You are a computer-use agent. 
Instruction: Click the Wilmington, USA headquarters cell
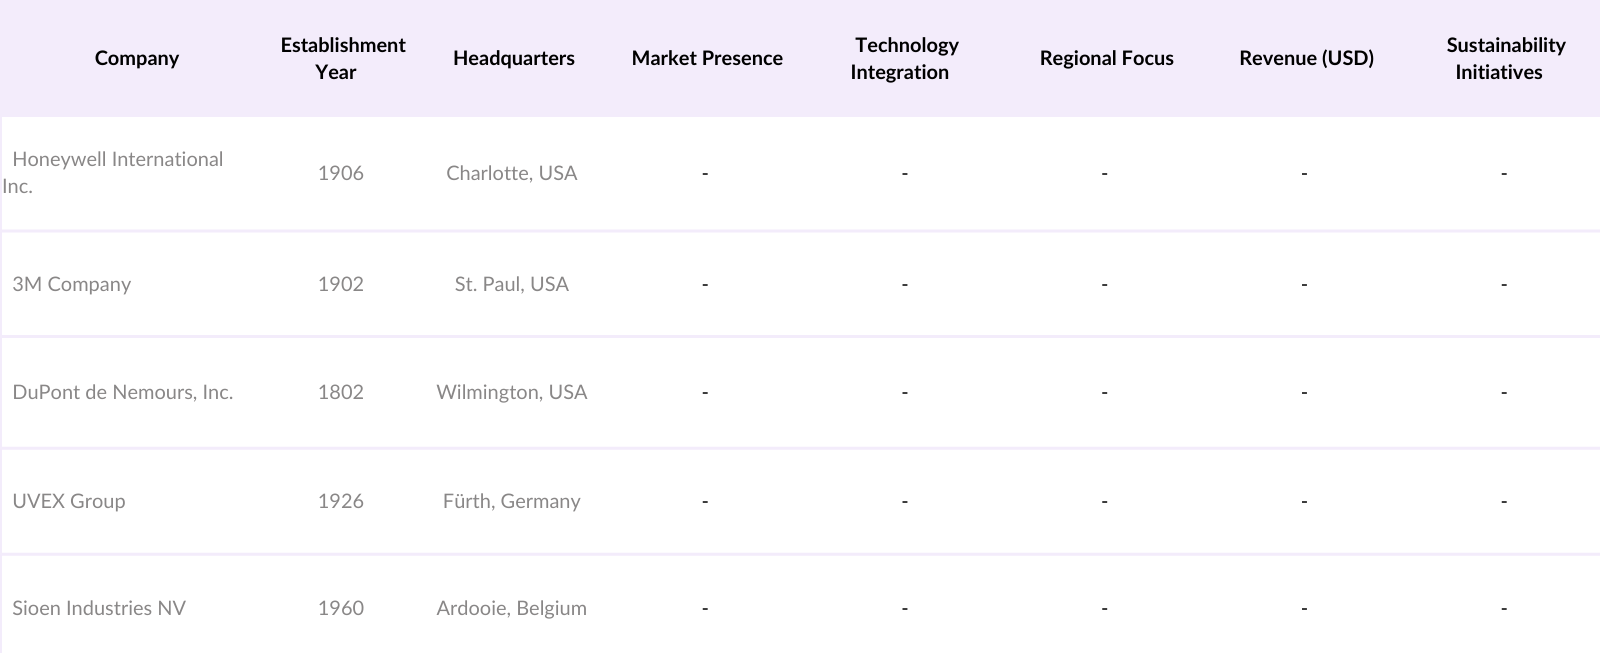tap(512, 392)
